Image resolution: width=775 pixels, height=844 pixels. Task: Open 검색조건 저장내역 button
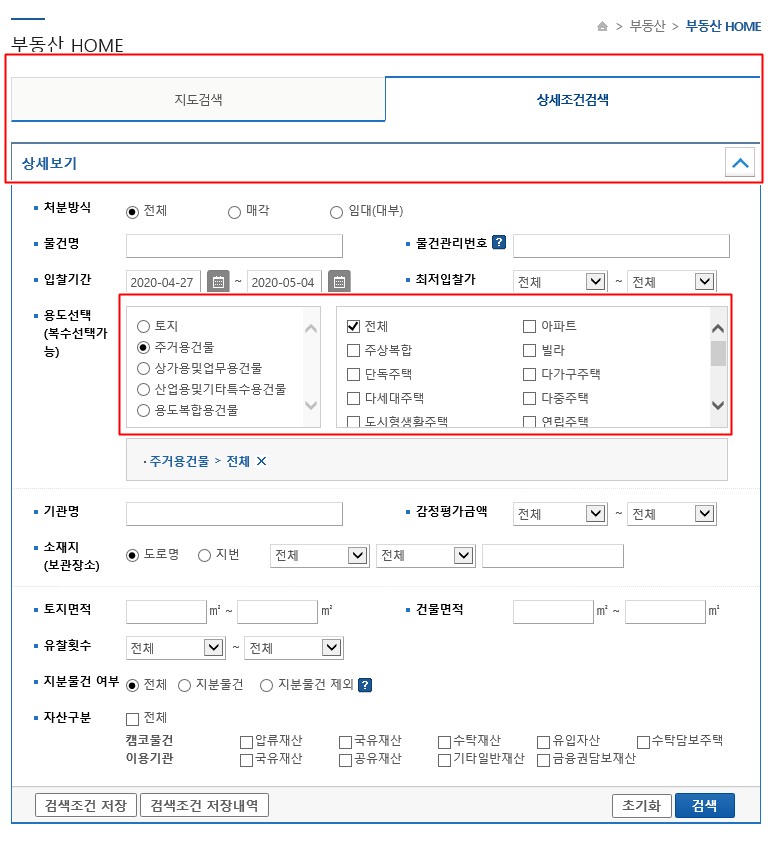point(205,805)
